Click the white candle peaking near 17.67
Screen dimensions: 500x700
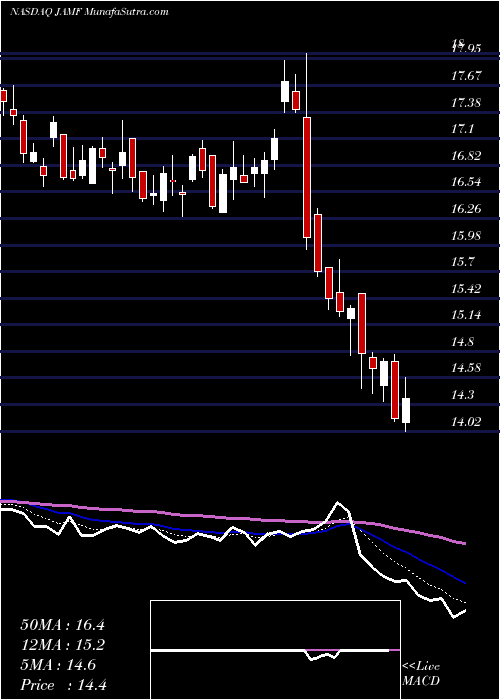pyautogui.click(x=284, y=91)
